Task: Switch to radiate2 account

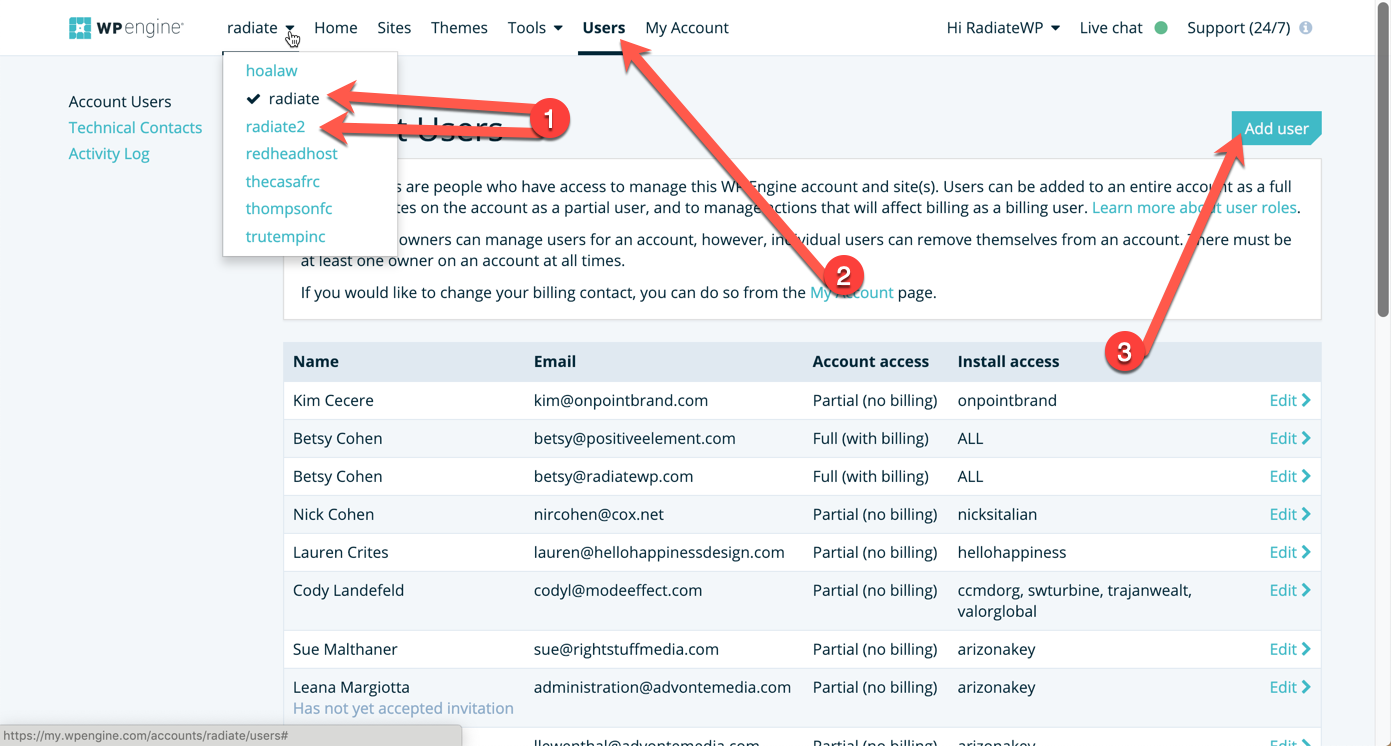Action: click(275, 126)
